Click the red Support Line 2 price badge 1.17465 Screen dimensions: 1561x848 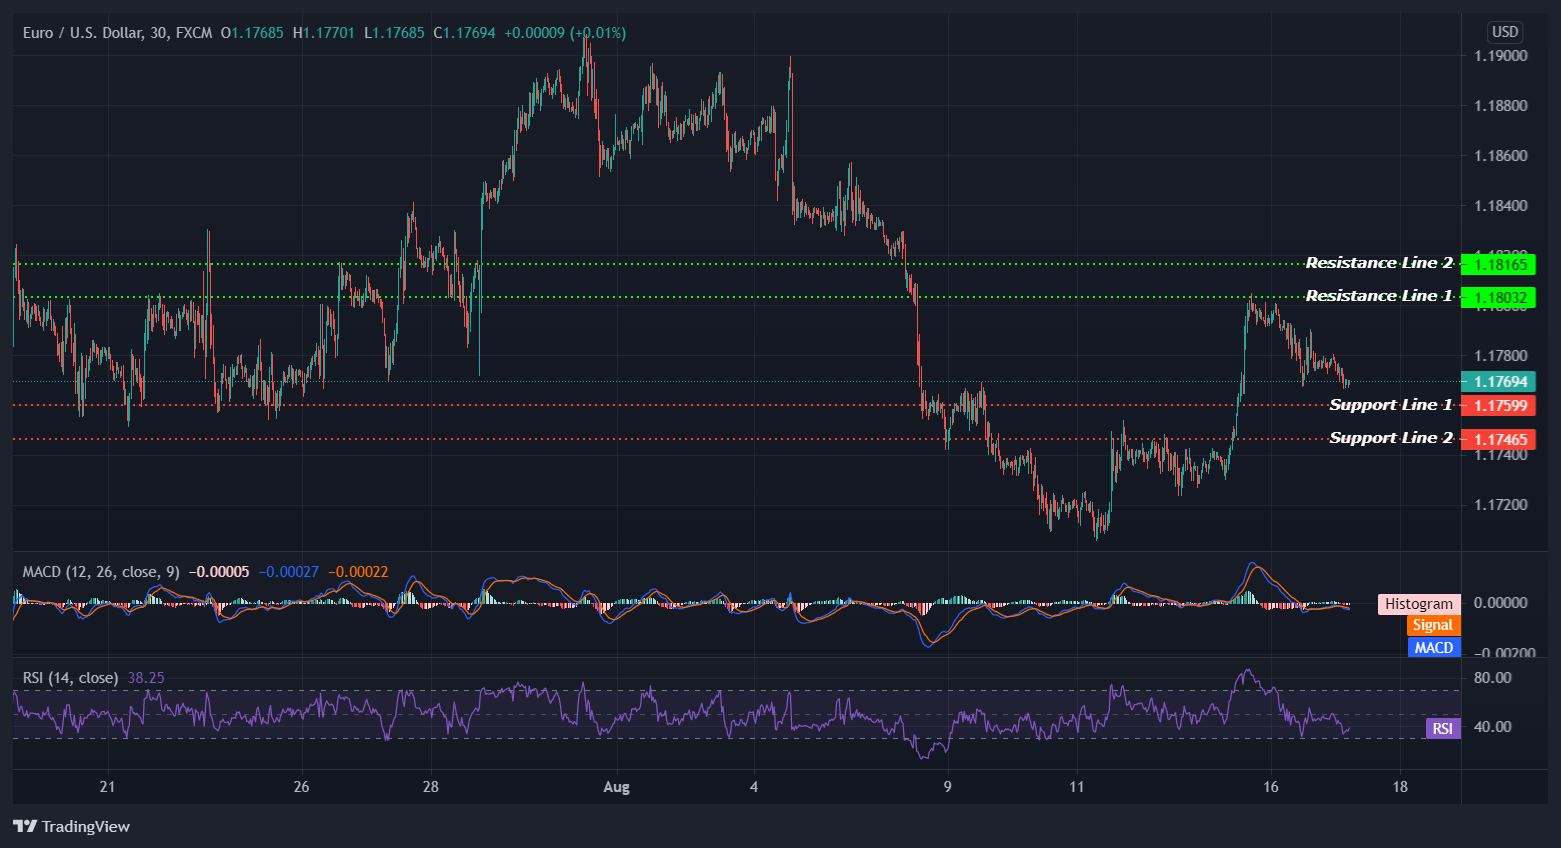[1501, 439]
